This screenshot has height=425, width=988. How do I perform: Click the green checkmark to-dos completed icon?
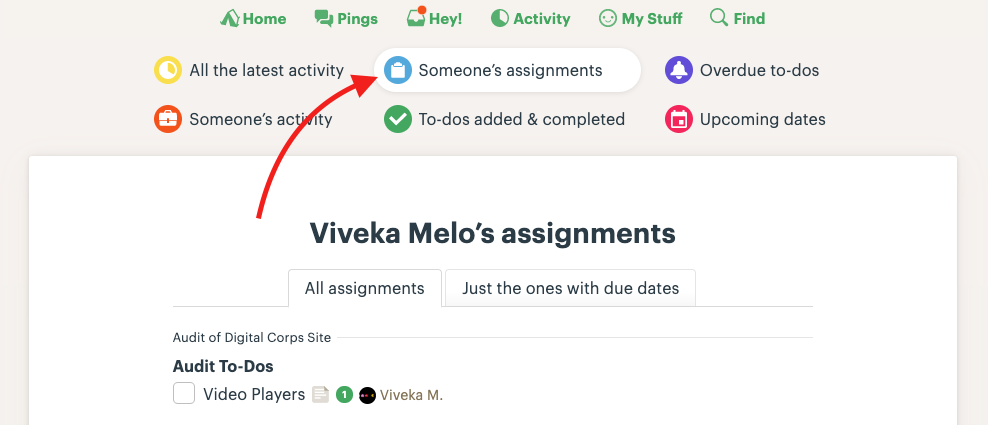pyautogui.click(x=398, y=120)
